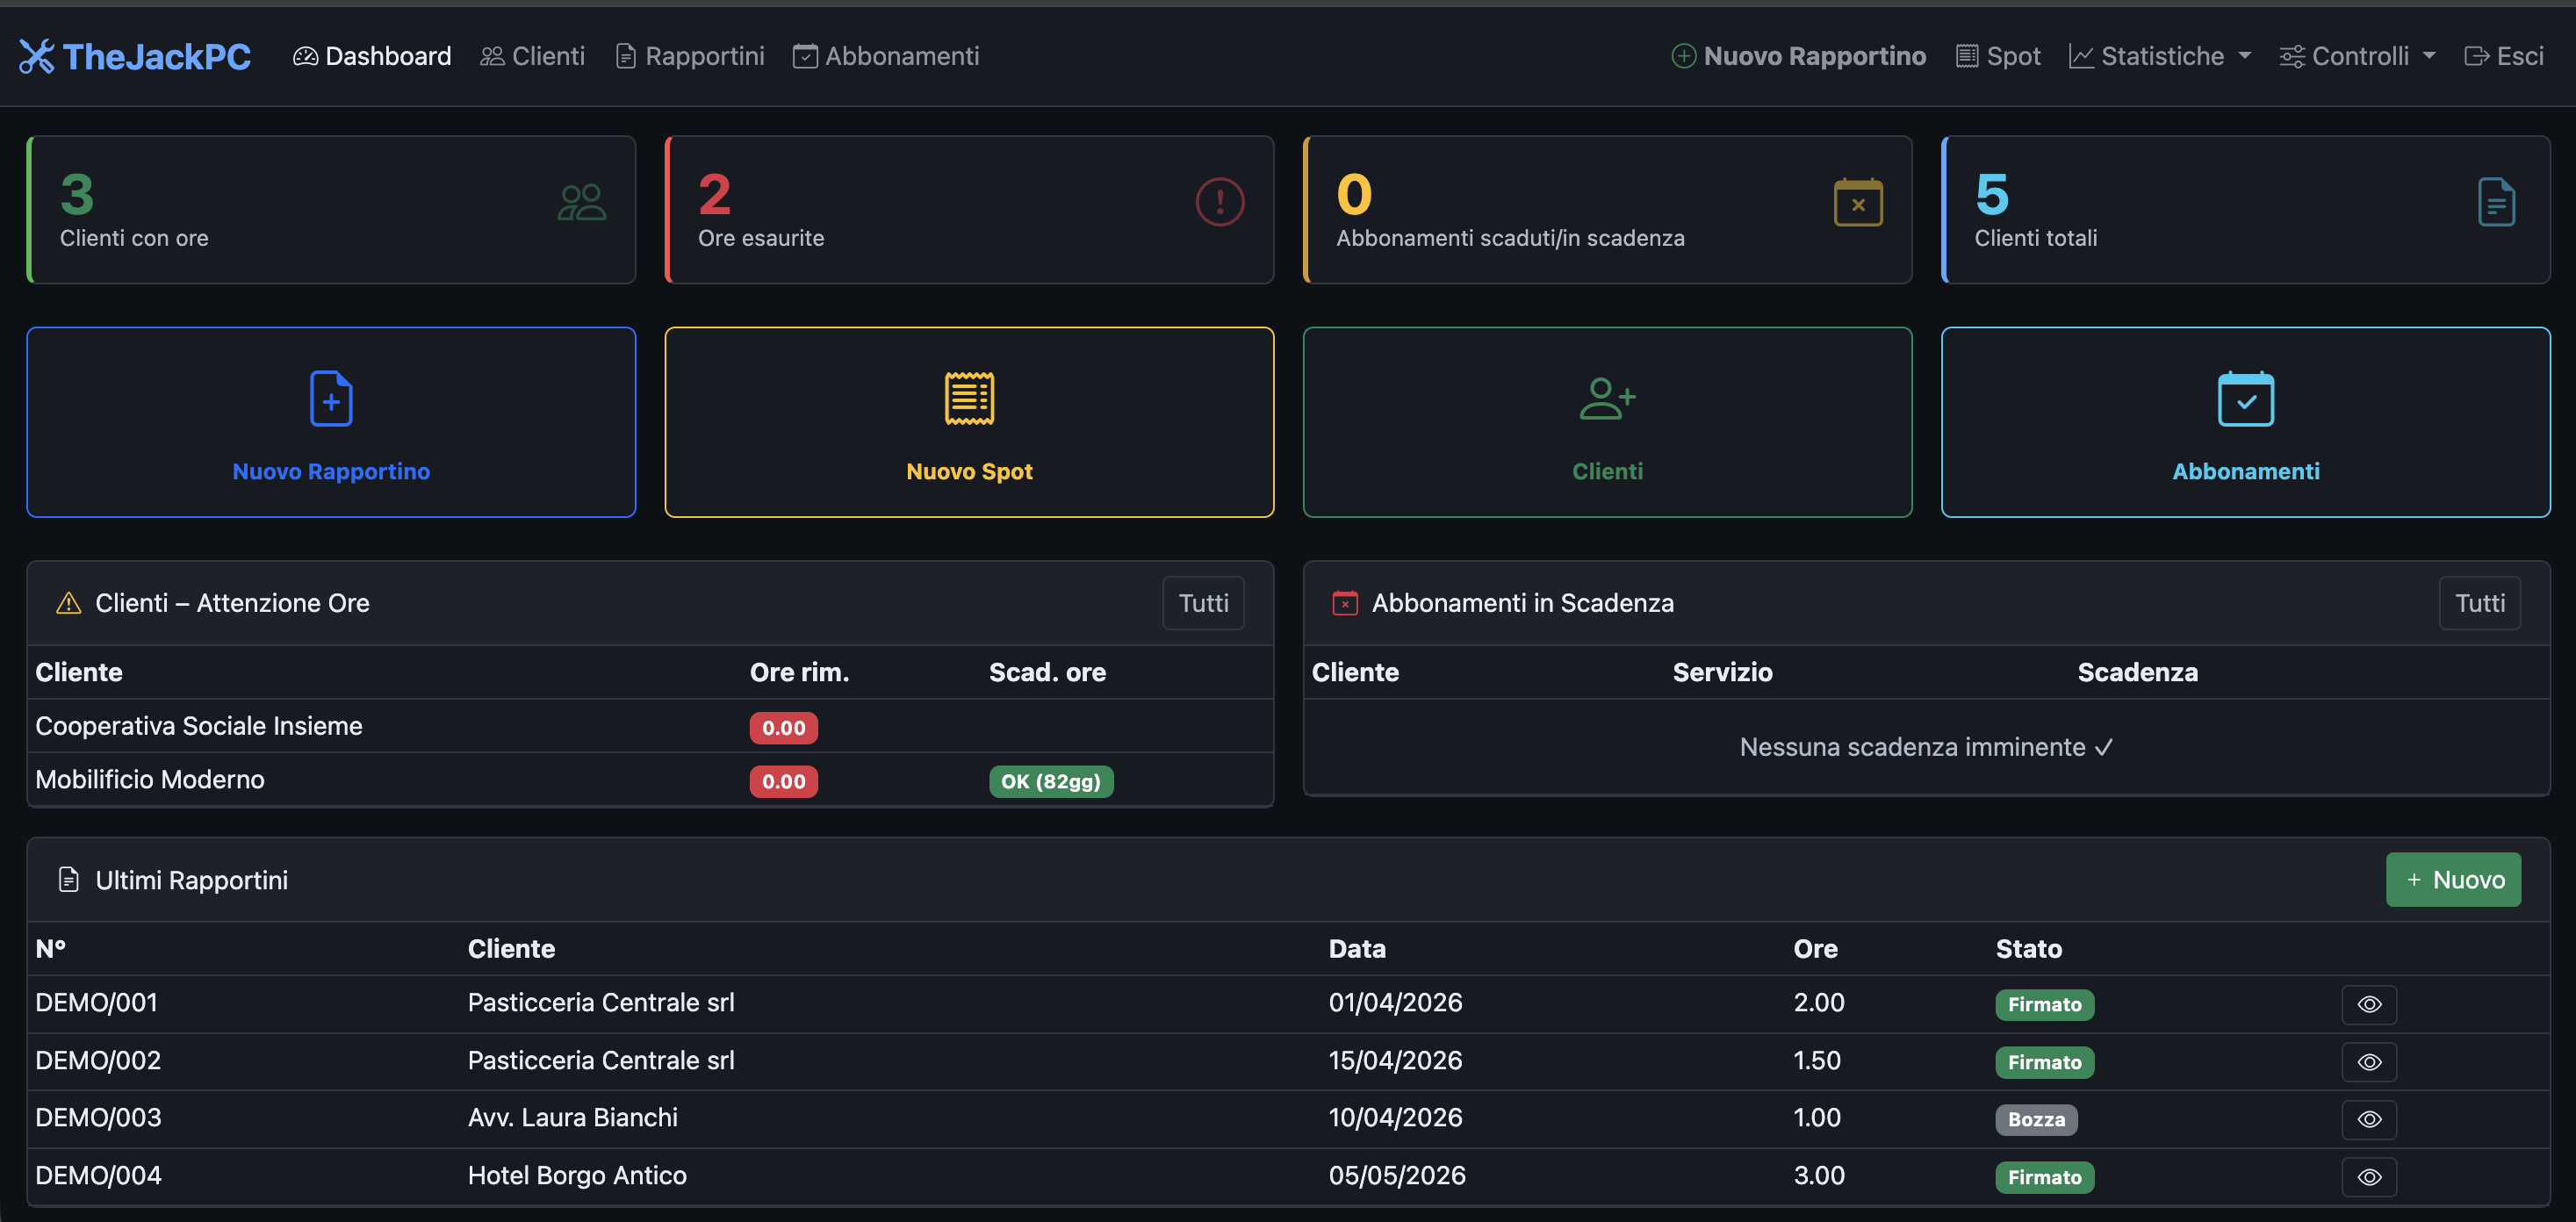
Task: Click the Clienti con ore count 3
Action: pyautogui.click(x=77, y=194)
